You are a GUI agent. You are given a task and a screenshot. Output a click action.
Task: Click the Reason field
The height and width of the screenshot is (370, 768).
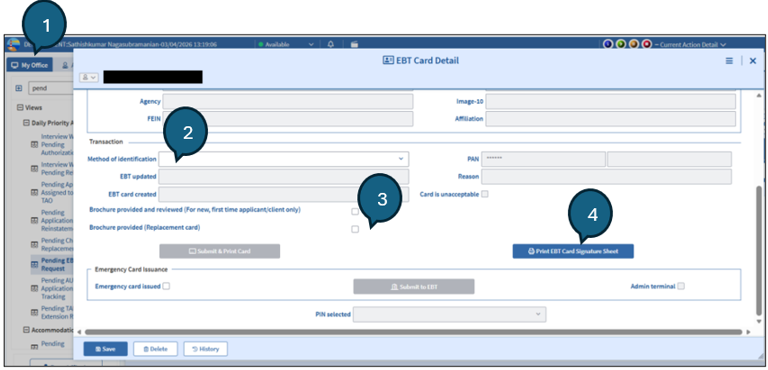tap(606, 176)
